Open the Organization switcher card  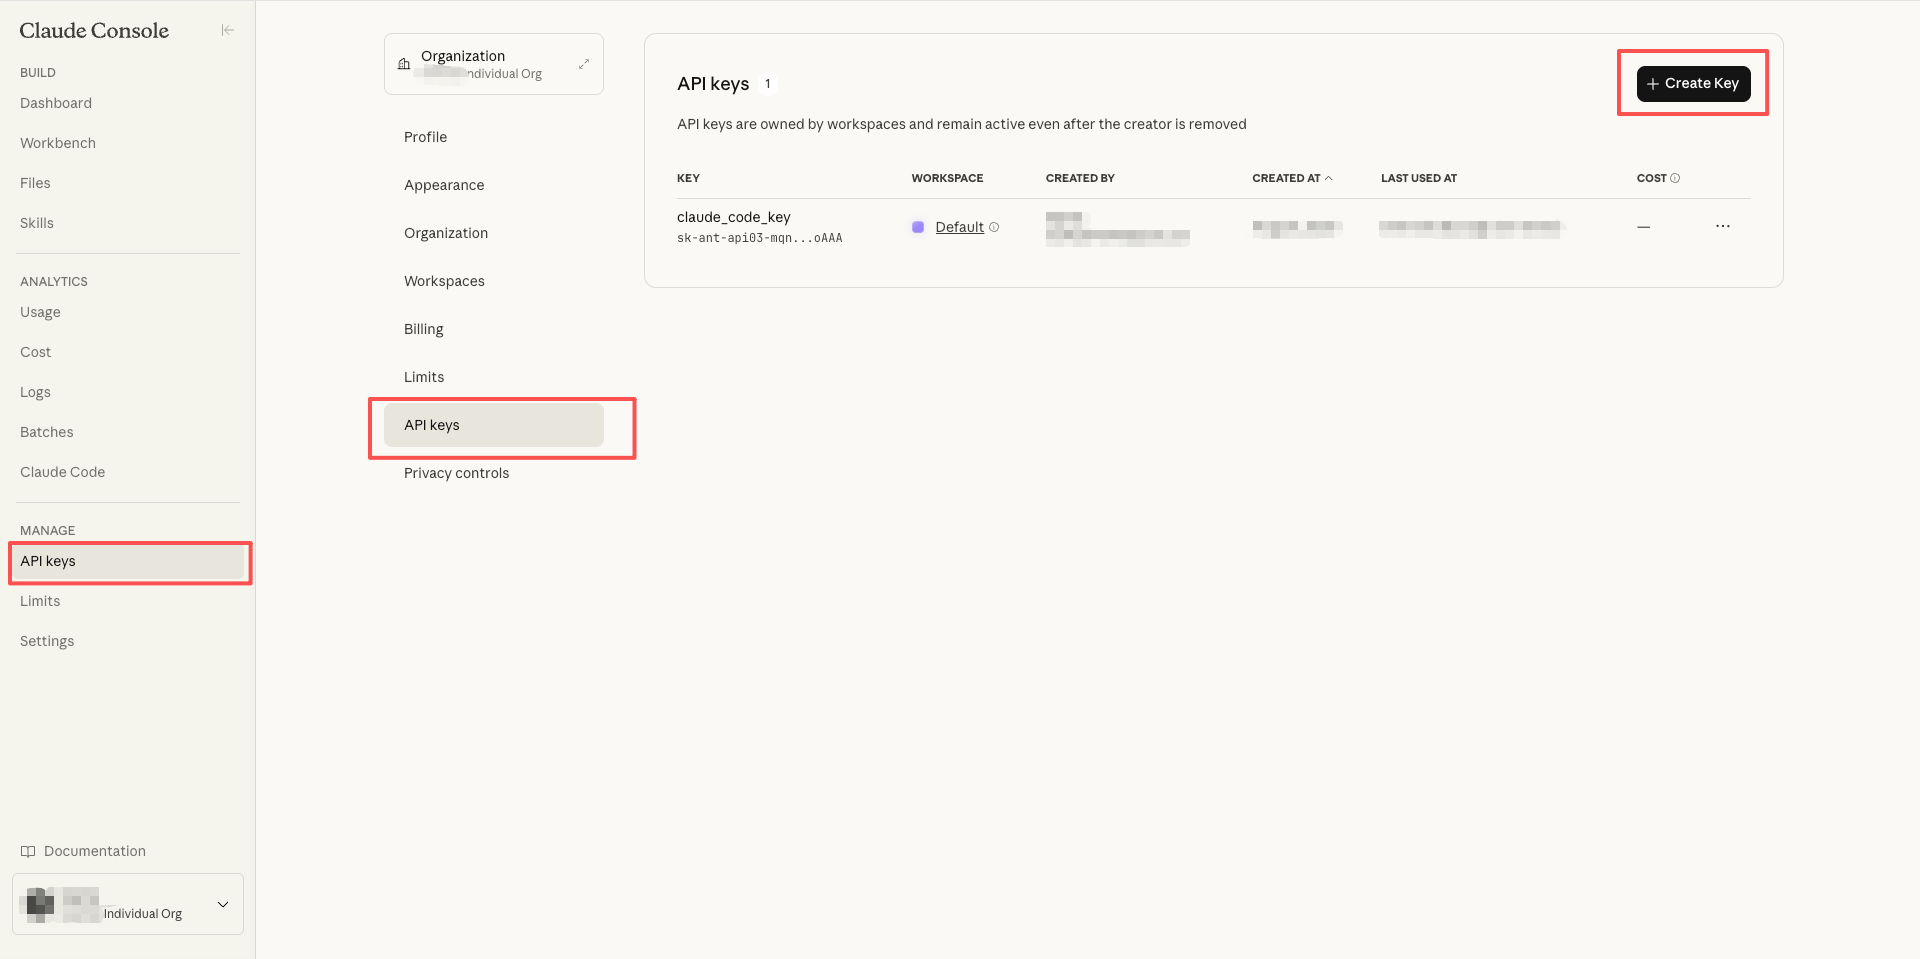coord(493,64)
